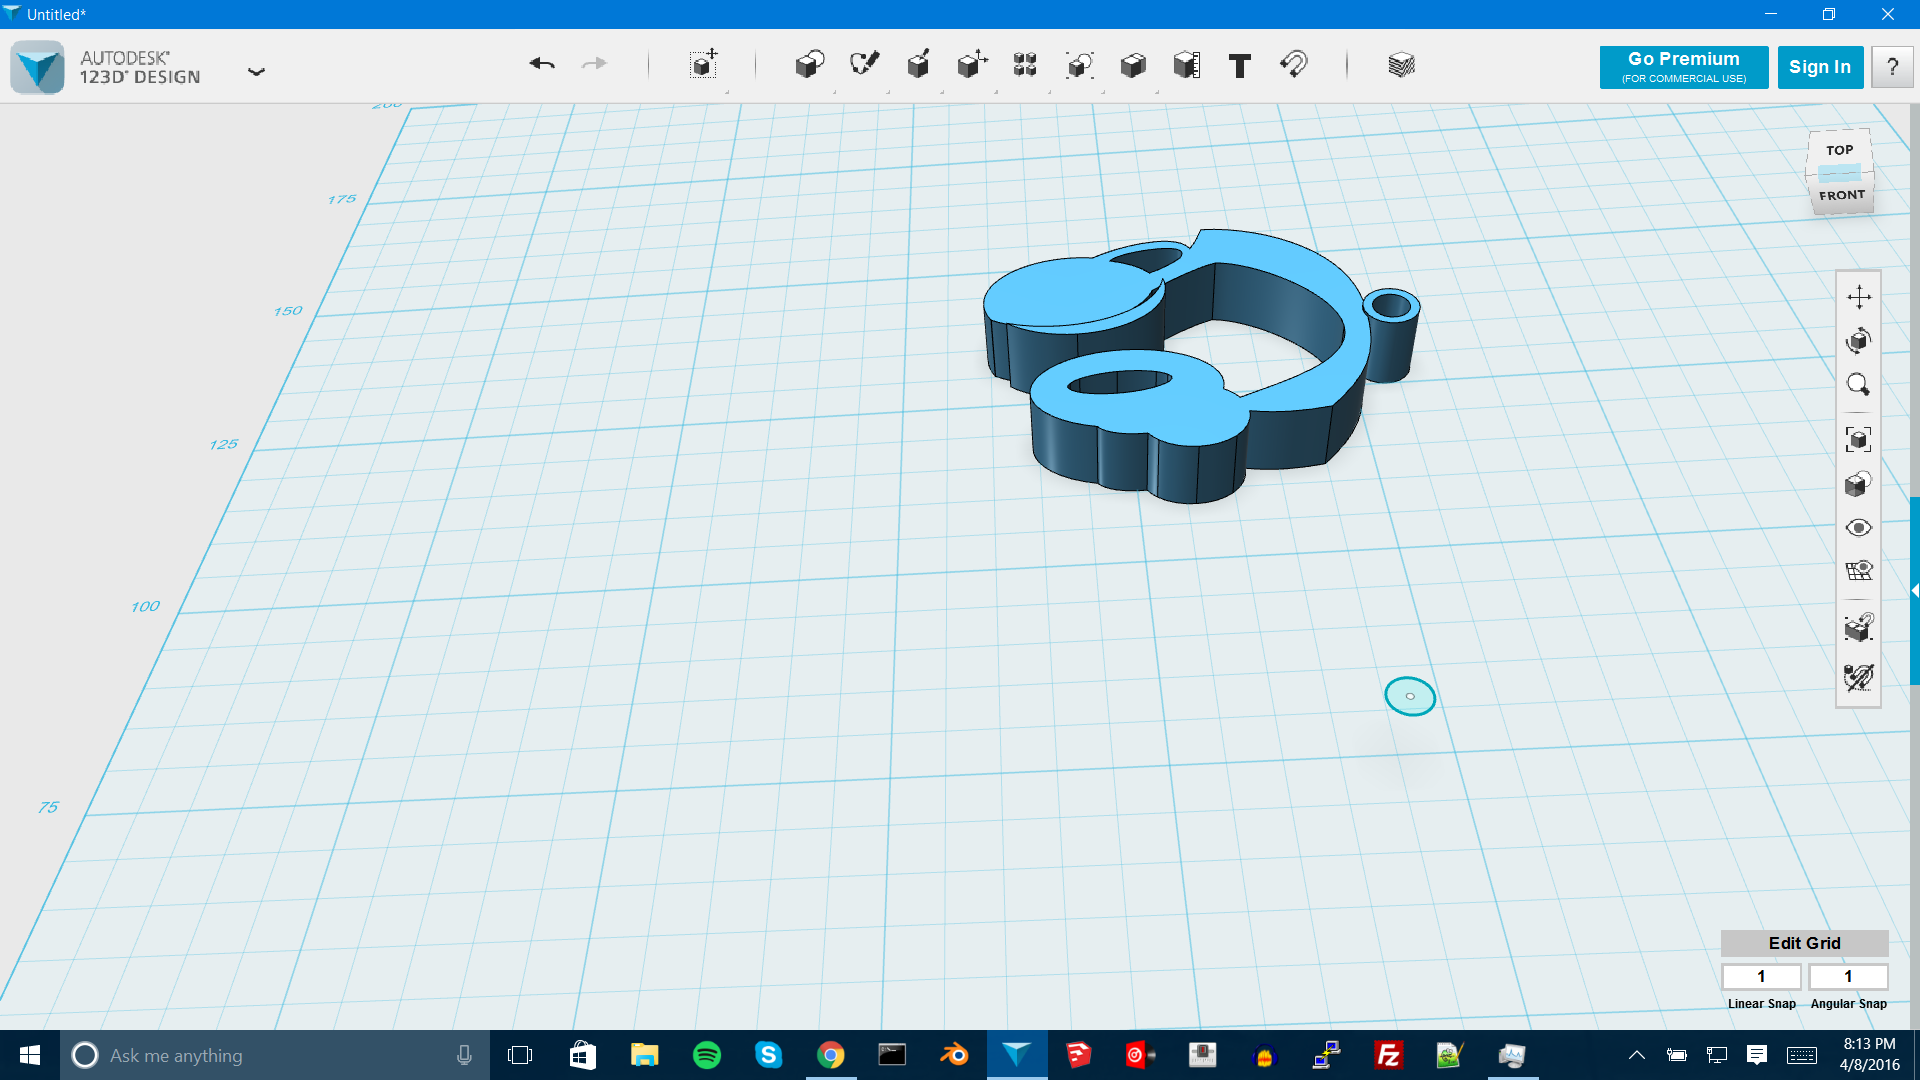Open the Windows Start menu
This screenshot has height=1080, width=1920.
(x=30, y=1055)
